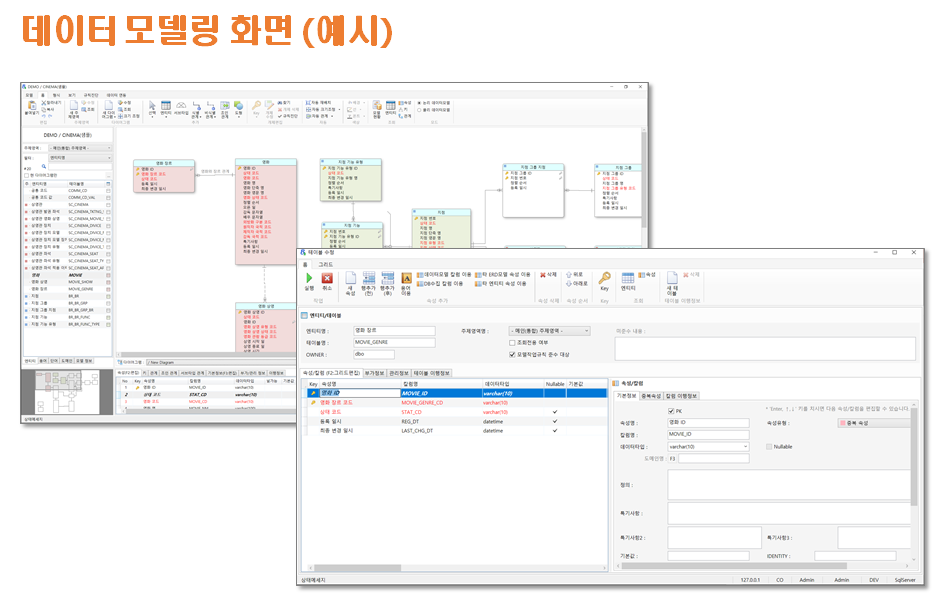Switch to 테이블 이행정보 tab
This screenshot has height=595, width=934.
tap(432, 373)
